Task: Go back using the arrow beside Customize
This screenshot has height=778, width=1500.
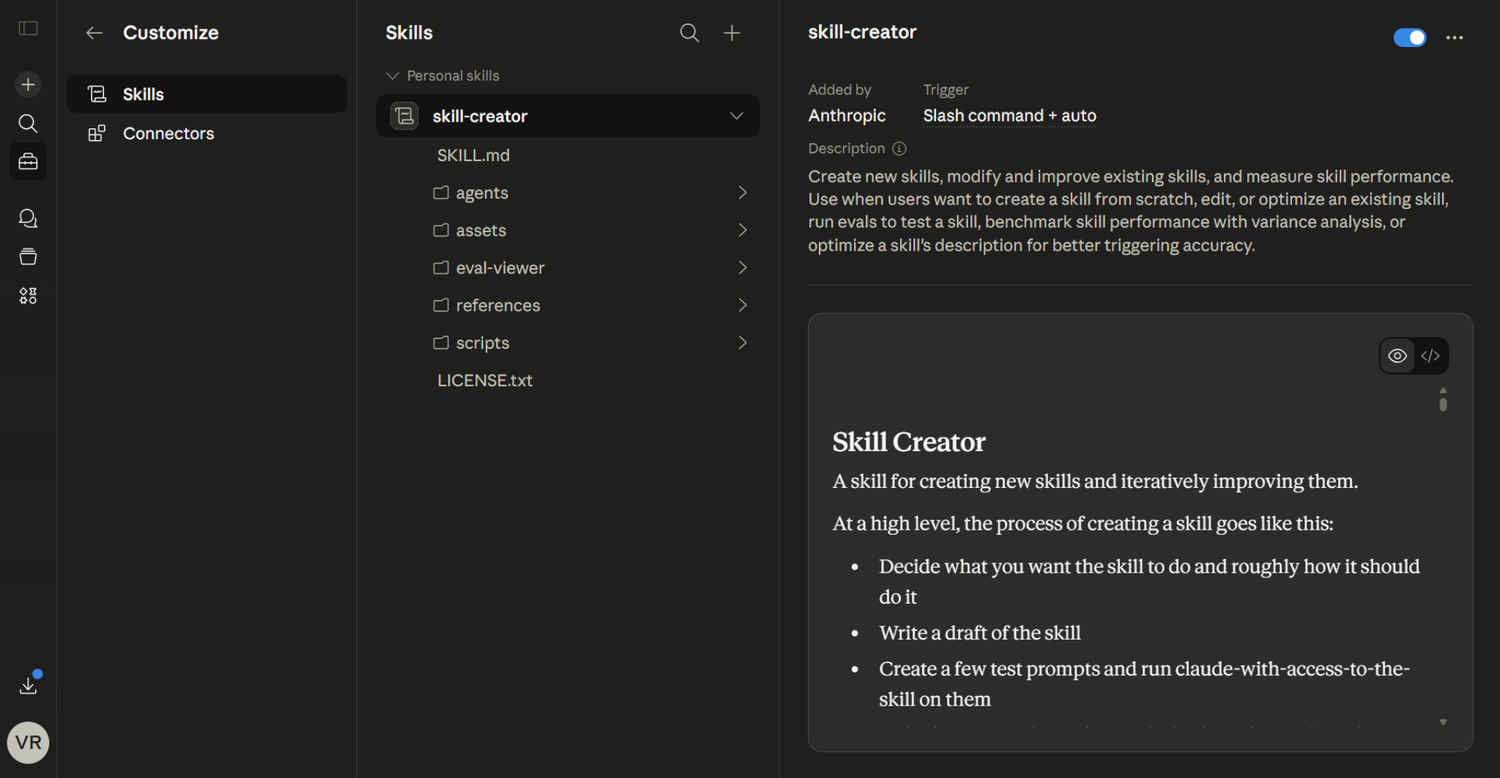Action: pyautogui.click(x=94, y=33)
